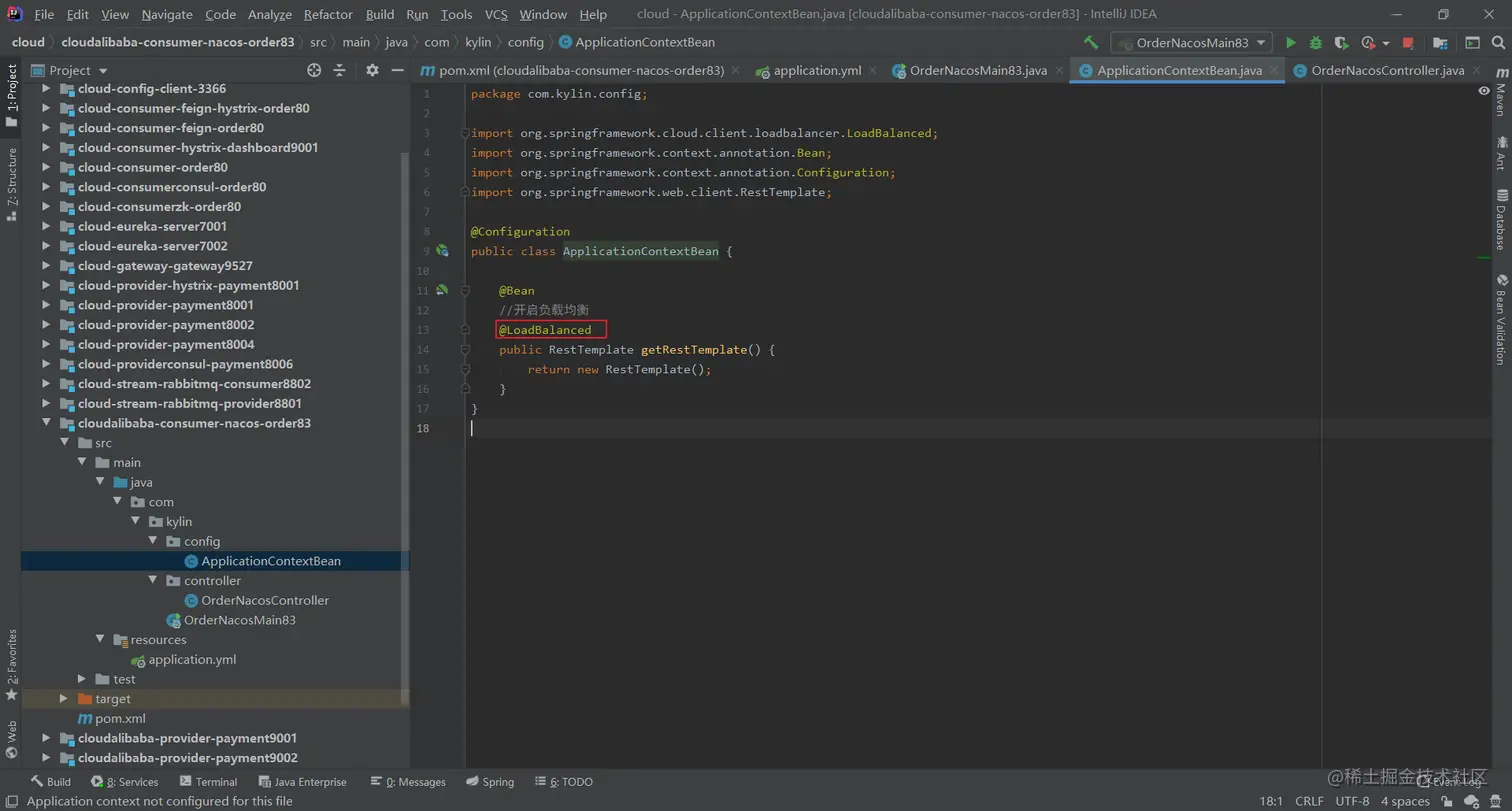This screenshot has height=811, width=1512.
Task: Open the 6: TODO tool window
Action: click(564, 782)
